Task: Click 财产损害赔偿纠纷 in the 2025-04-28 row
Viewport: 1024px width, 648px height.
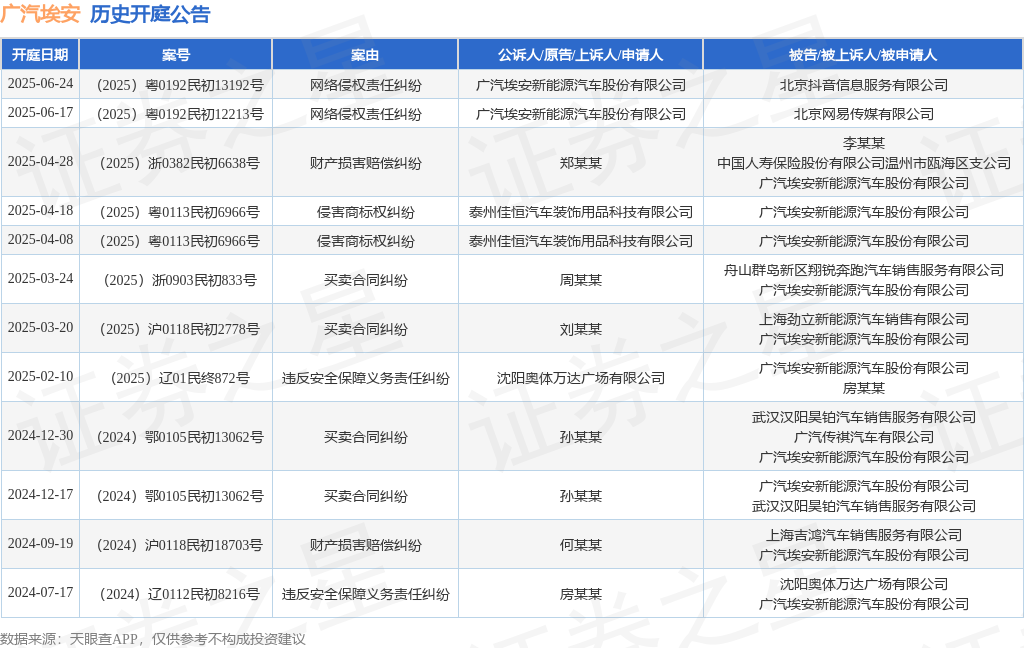Action: (x=366, y=163)
